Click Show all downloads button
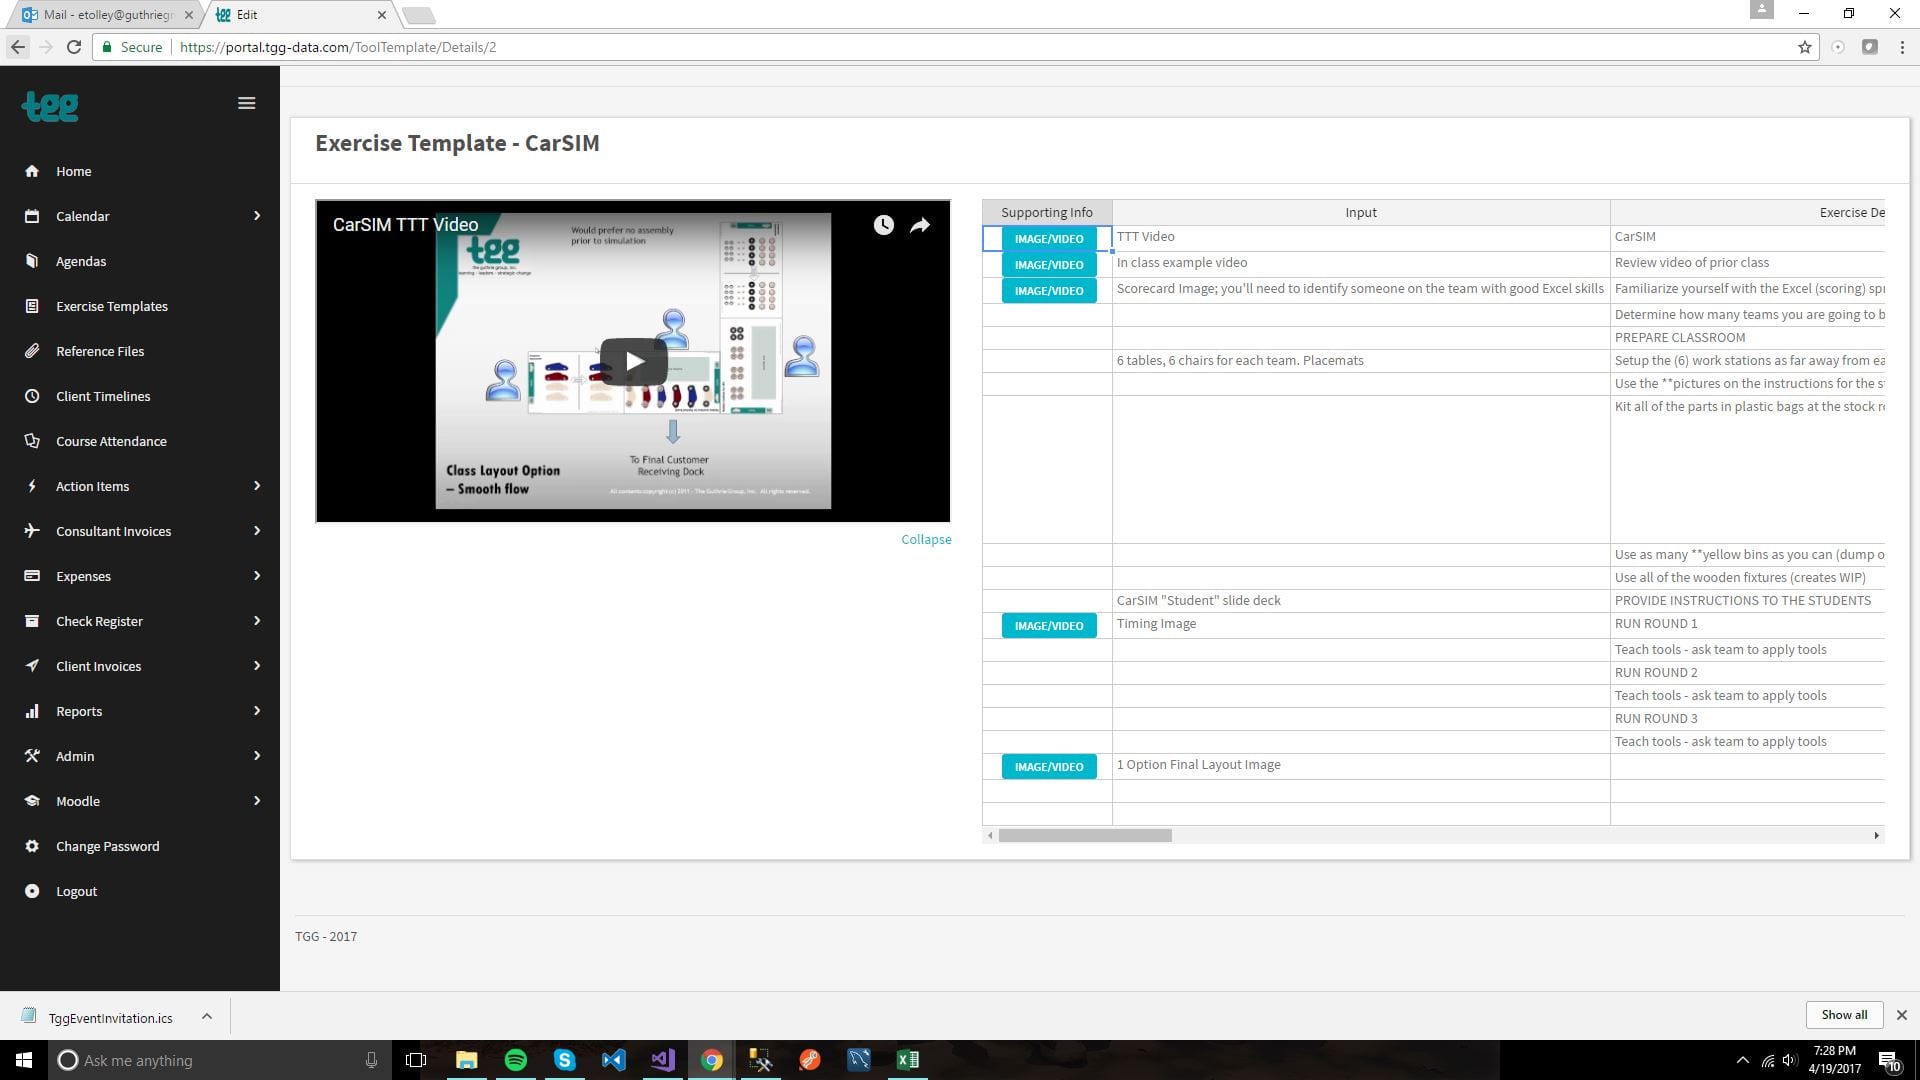1920x1080 pixels. [x=1844, y=1014]
